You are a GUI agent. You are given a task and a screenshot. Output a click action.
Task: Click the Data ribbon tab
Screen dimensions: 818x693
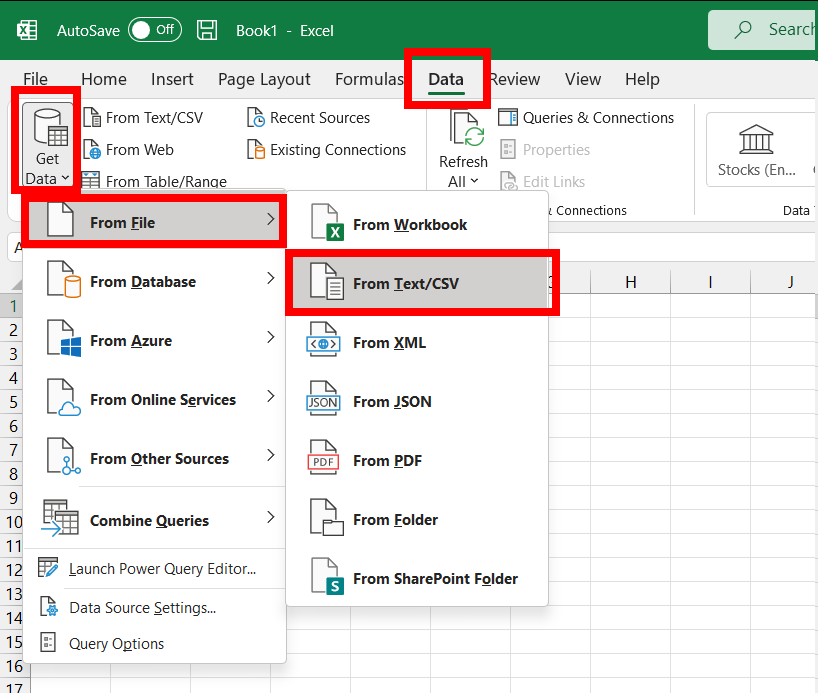point(446,79)
